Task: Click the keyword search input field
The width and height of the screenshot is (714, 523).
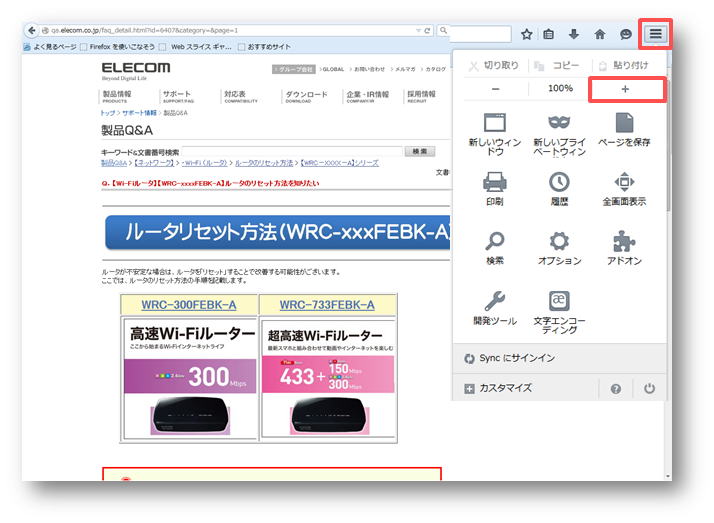Action: point(291,152)
